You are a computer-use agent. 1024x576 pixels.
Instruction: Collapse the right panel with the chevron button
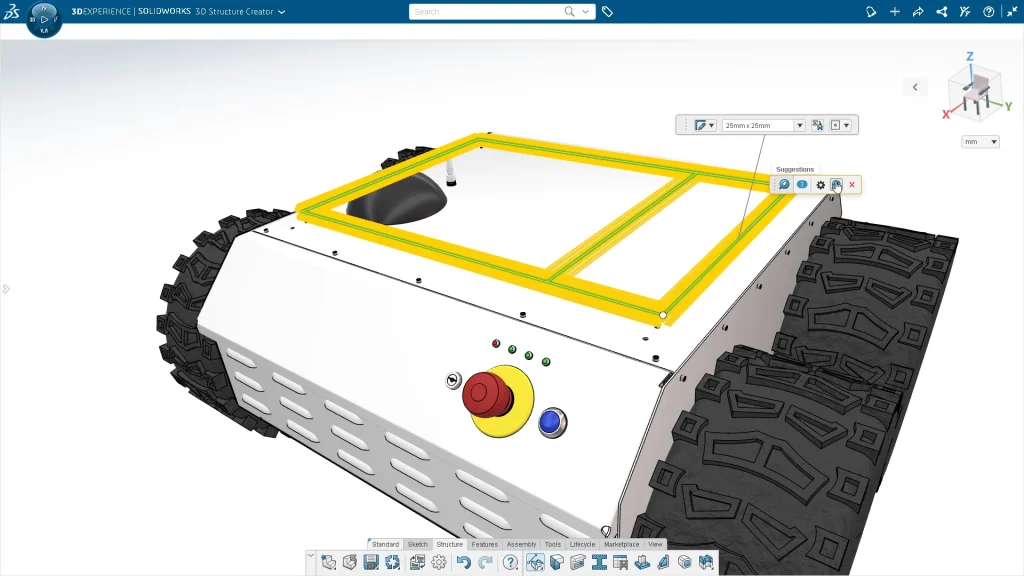[x=915, y=87]
